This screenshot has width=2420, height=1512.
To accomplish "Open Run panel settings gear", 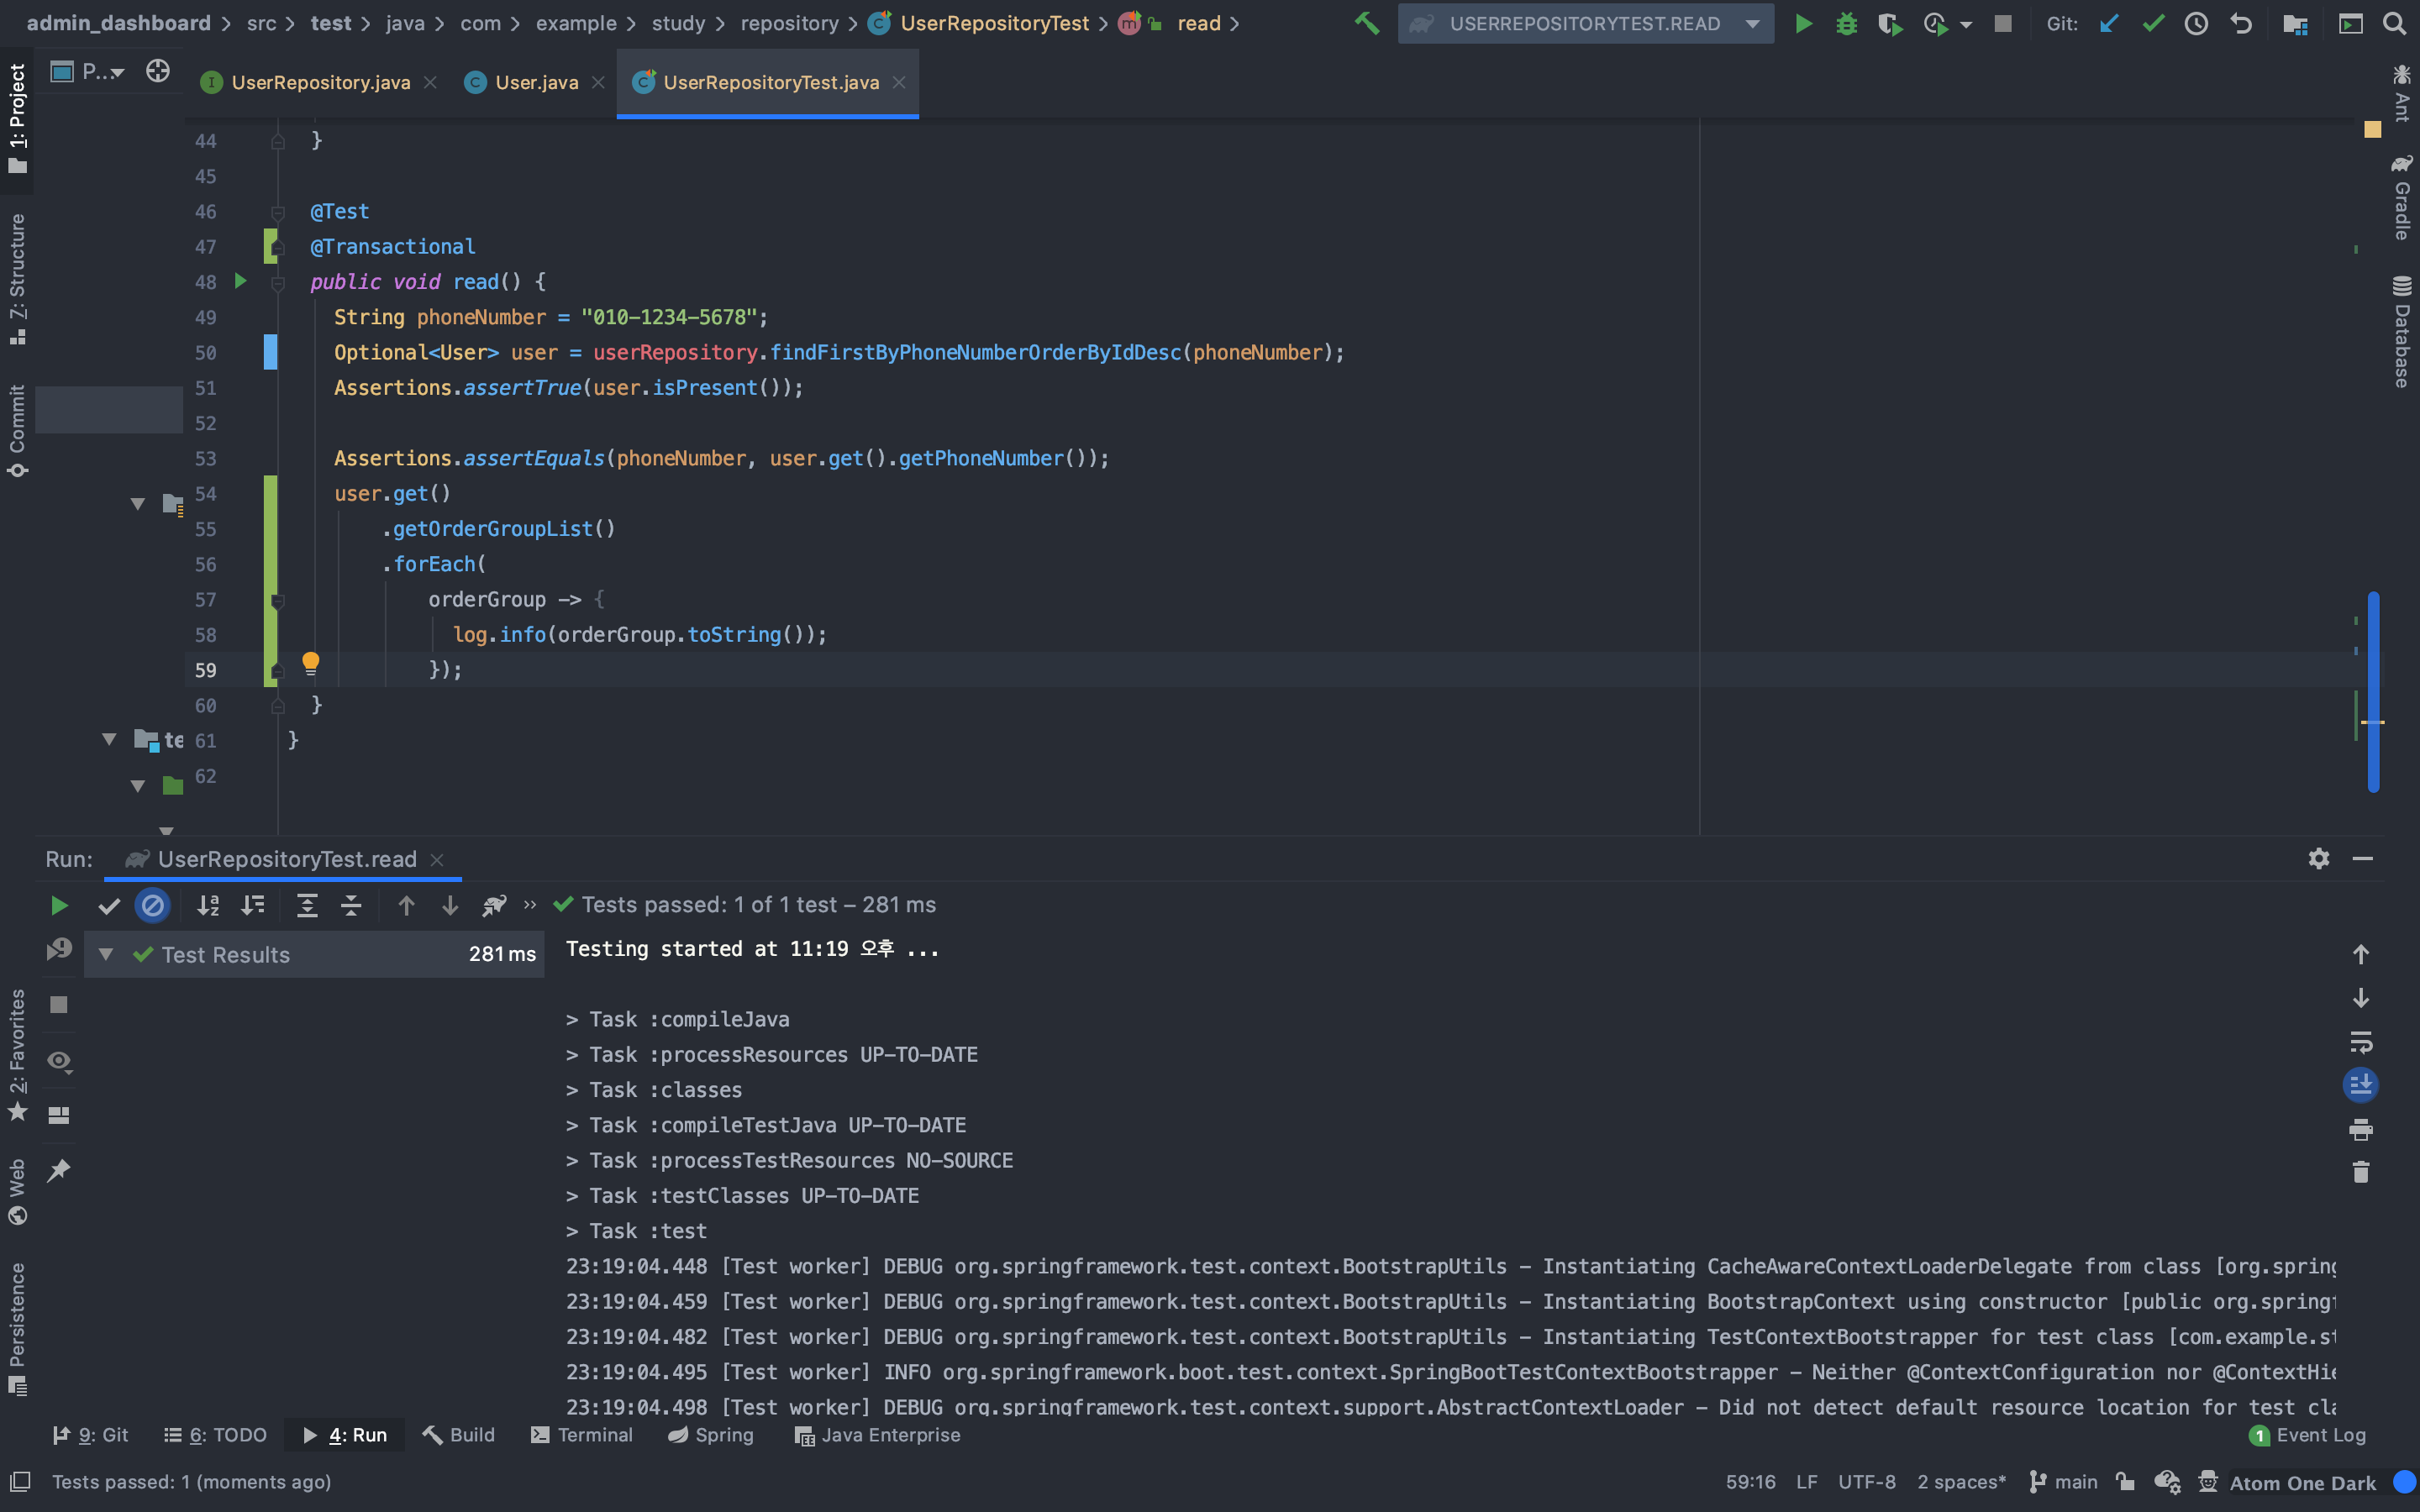I will pos(2319,859).
